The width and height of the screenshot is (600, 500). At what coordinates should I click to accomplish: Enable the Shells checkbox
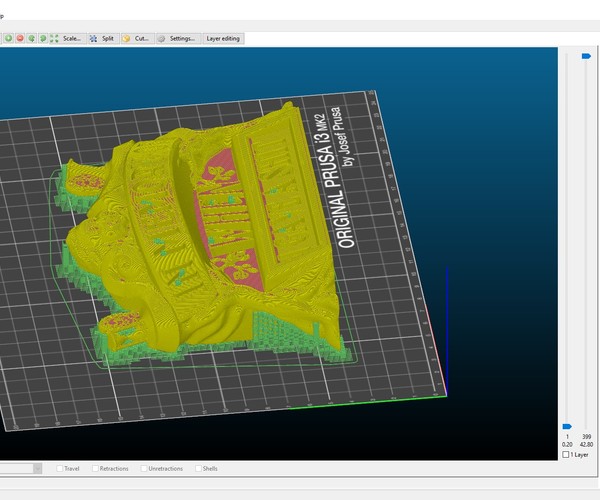point(198,468)
